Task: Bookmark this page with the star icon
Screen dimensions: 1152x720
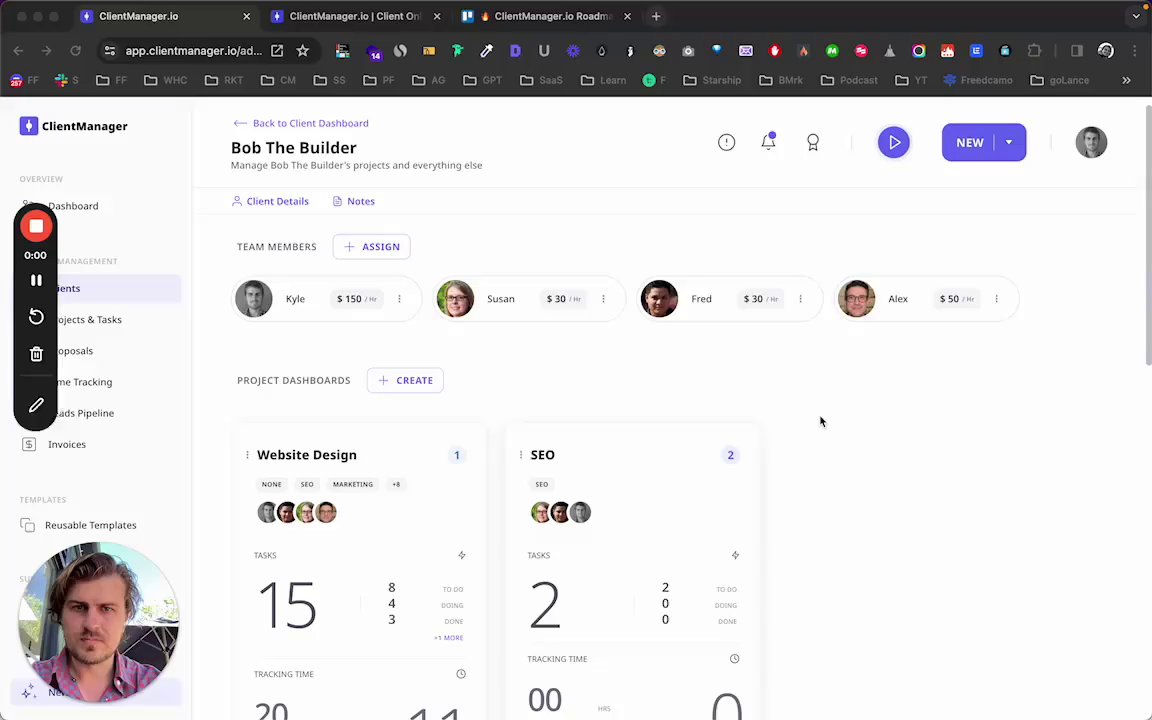Action: (303, 51)
